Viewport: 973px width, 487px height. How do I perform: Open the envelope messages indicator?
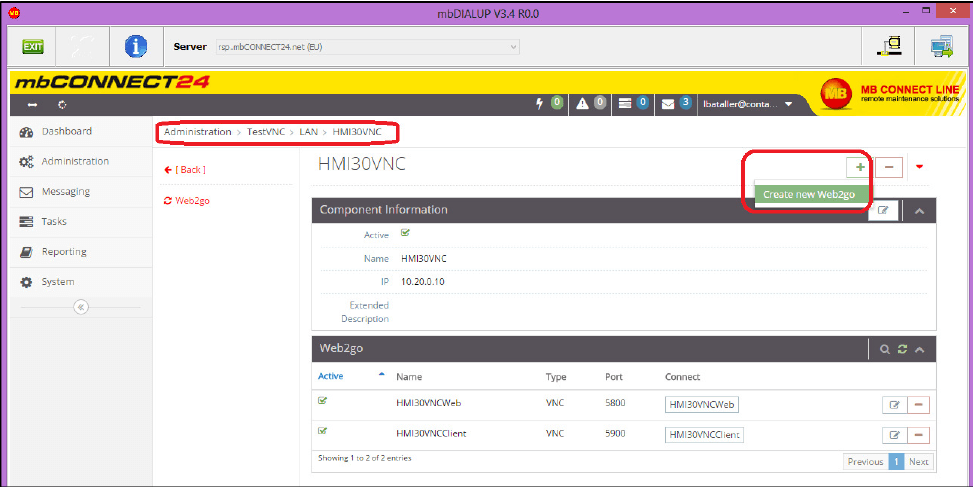coord(676,104)
